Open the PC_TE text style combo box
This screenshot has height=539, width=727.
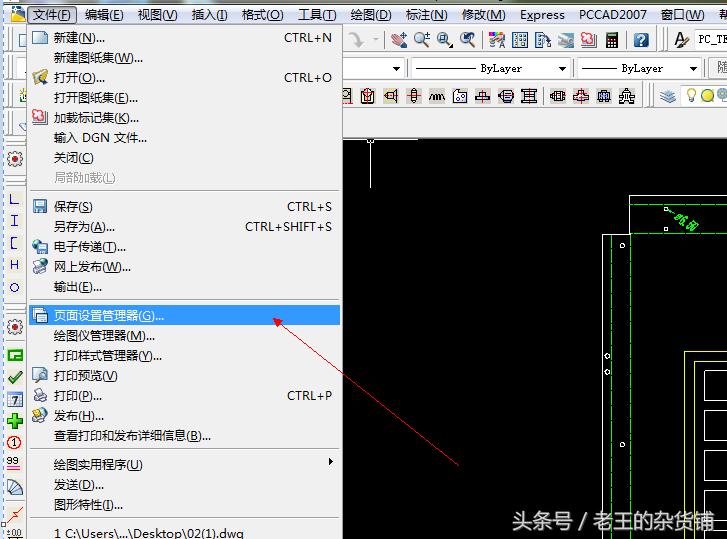[711, 39]
